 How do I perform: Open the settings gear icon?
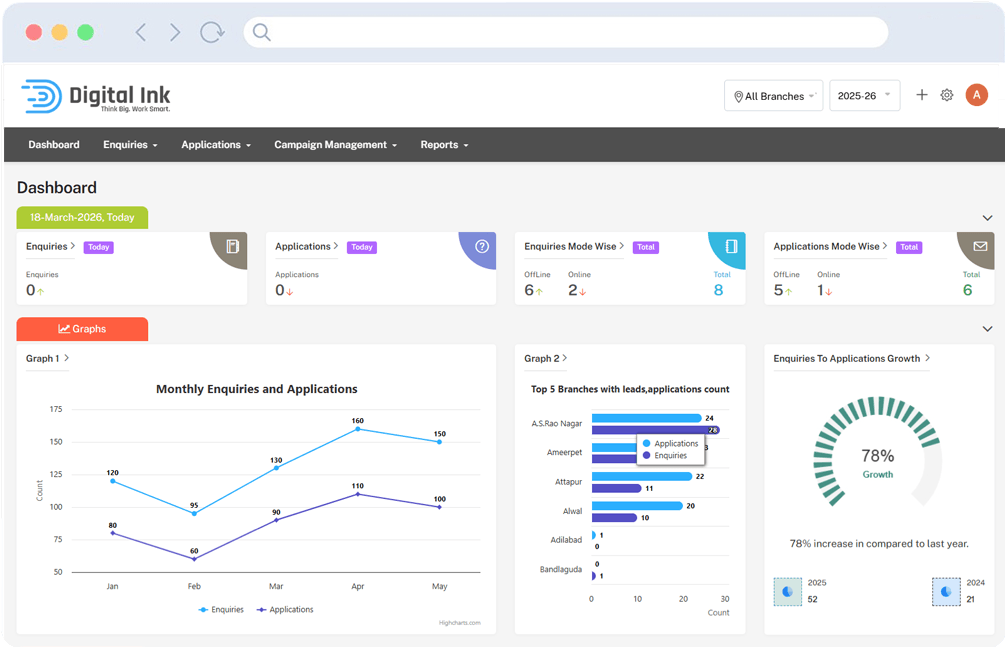947,95
